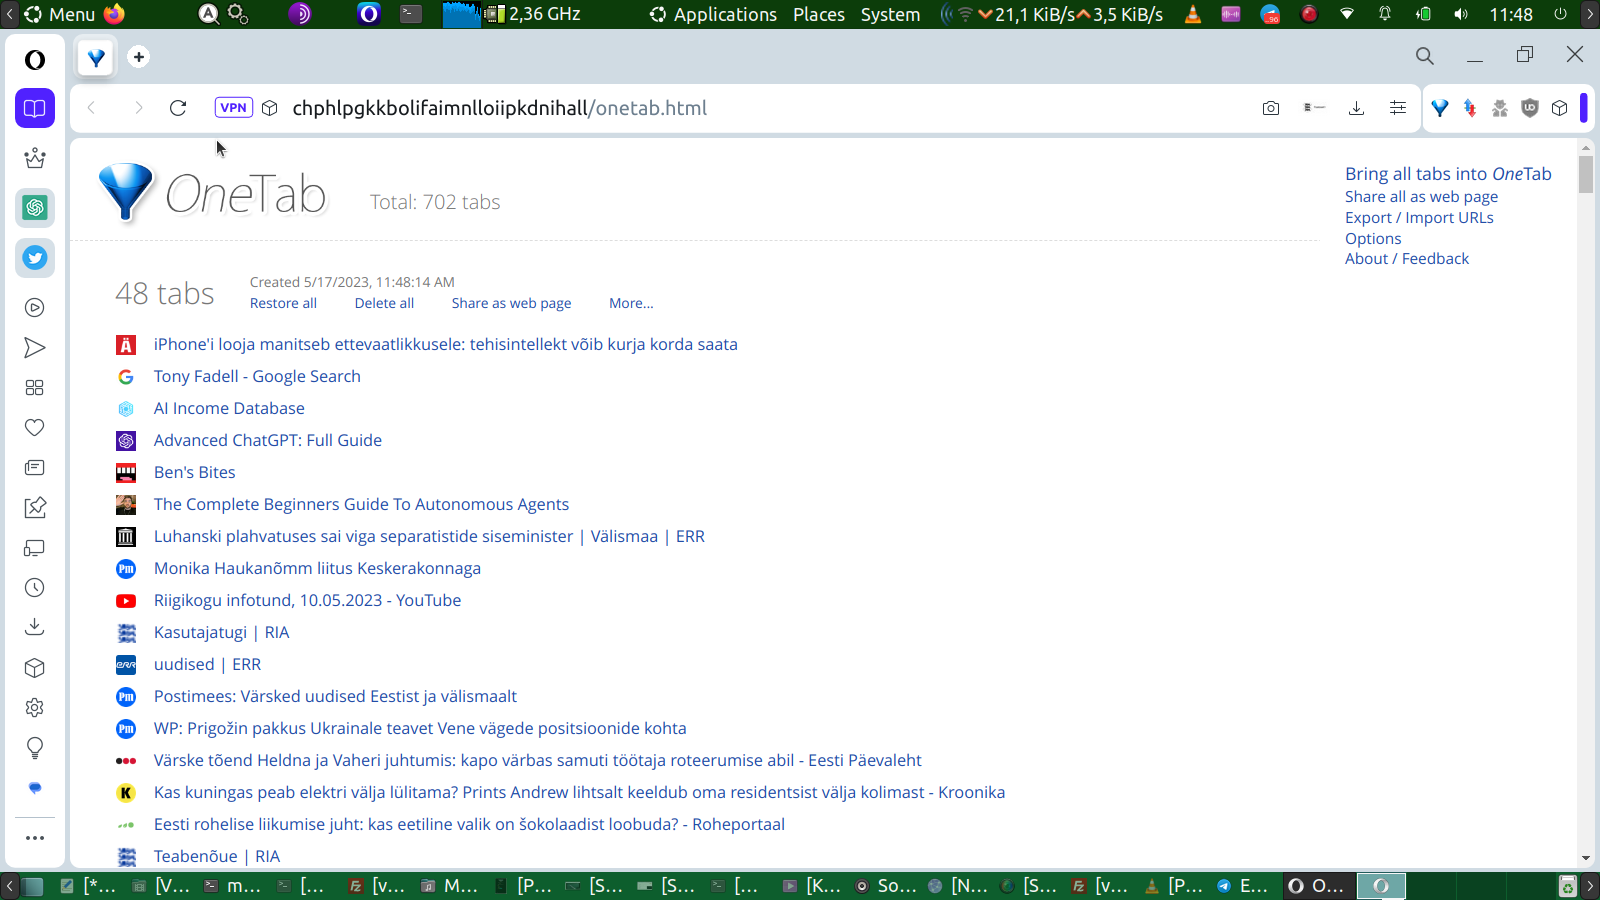The height and width of the screenshot is (900, 1600).
Task: Open Bookmarks heart icon in sidebar
Action: coord(35,428)
